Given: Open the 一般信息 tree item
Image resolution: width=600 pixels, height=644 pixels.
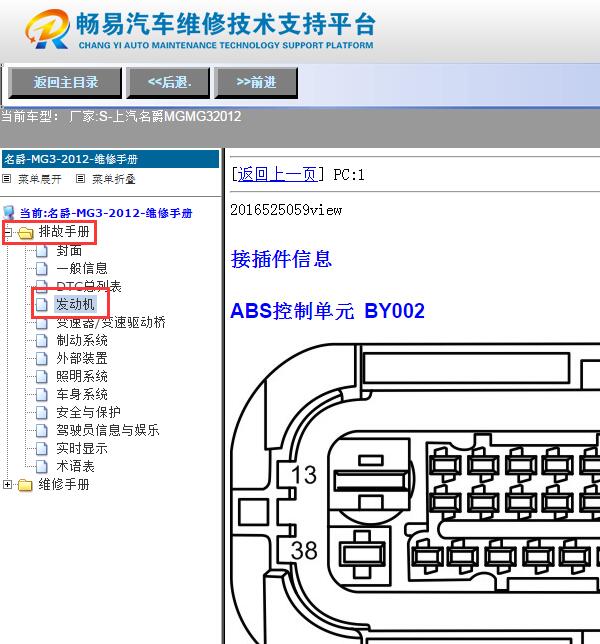Looking at the screenshot, I should pos(82,268).
